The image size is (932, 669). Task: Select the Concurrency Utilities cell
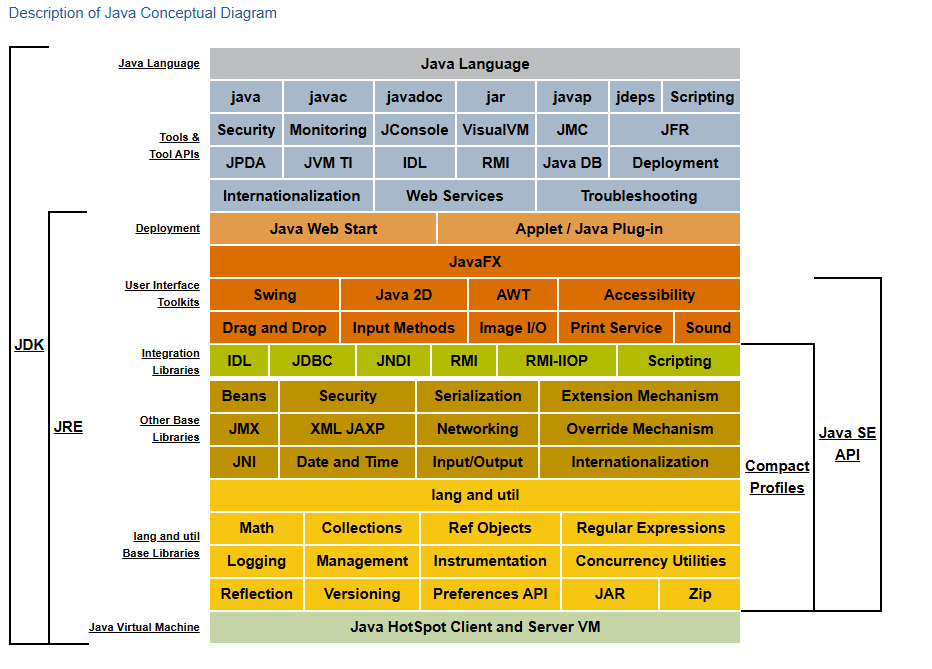point(650,561)
